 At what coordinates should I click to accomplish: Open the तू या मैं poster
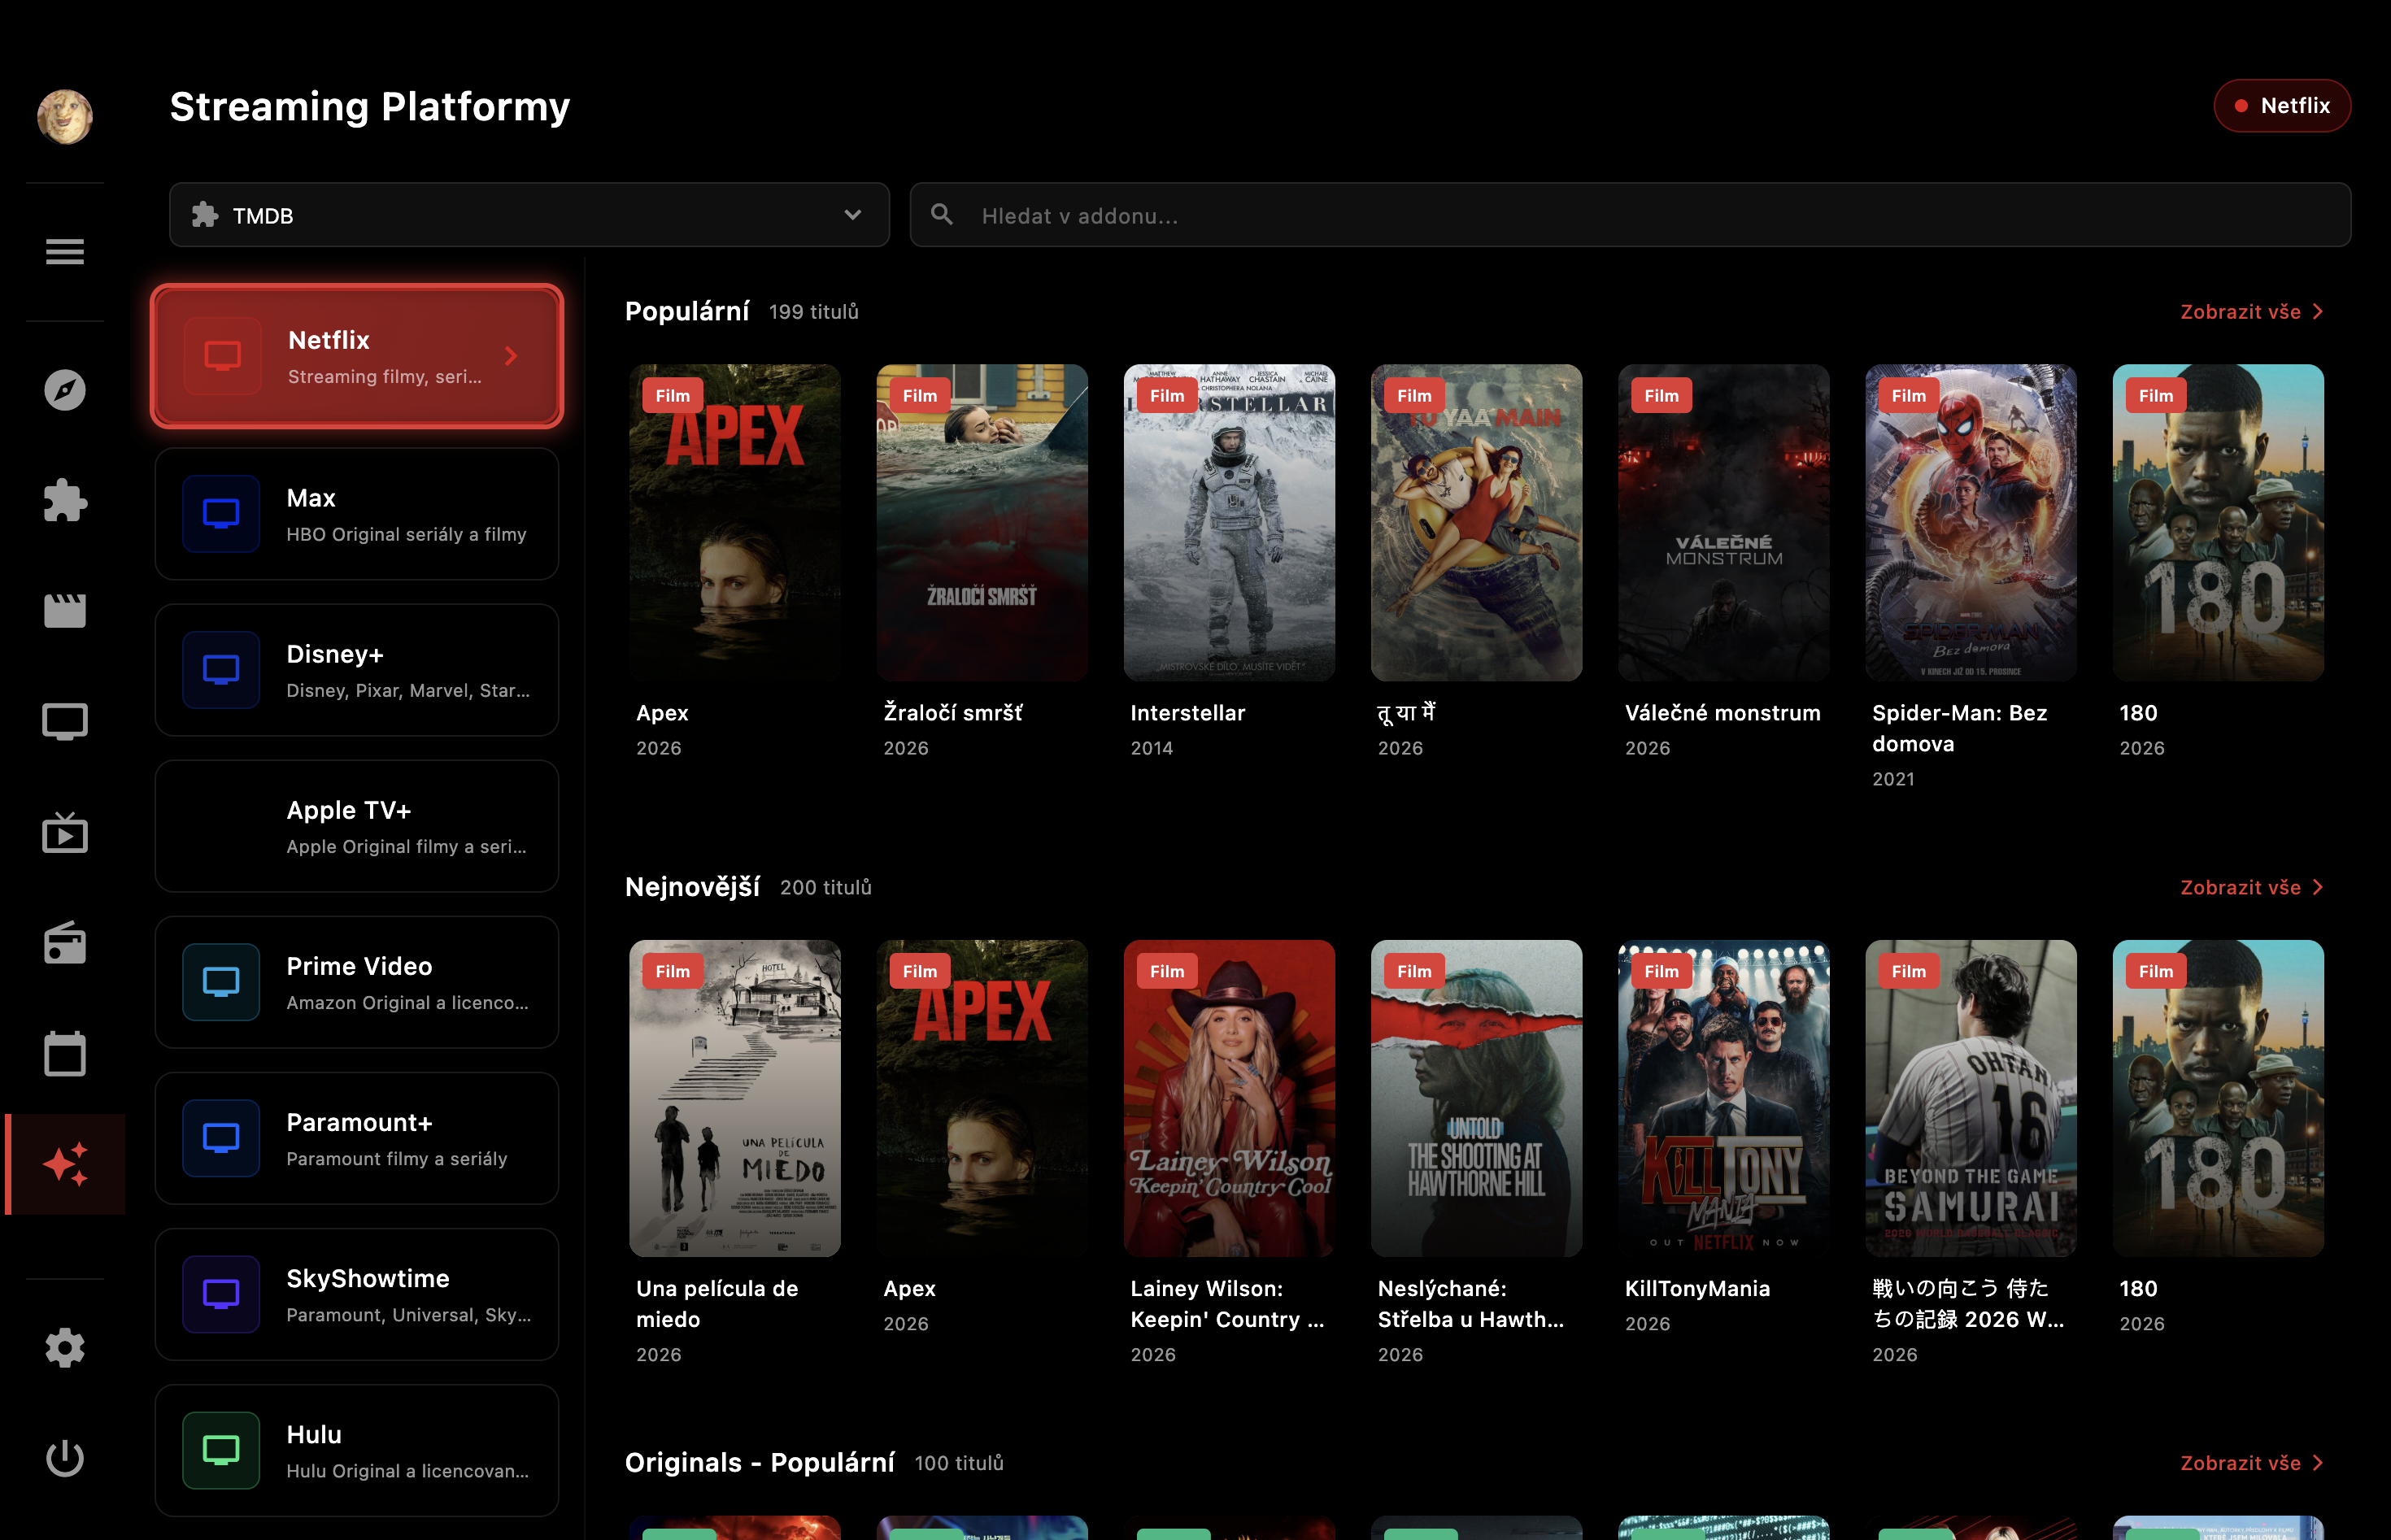pos(1476,522)
